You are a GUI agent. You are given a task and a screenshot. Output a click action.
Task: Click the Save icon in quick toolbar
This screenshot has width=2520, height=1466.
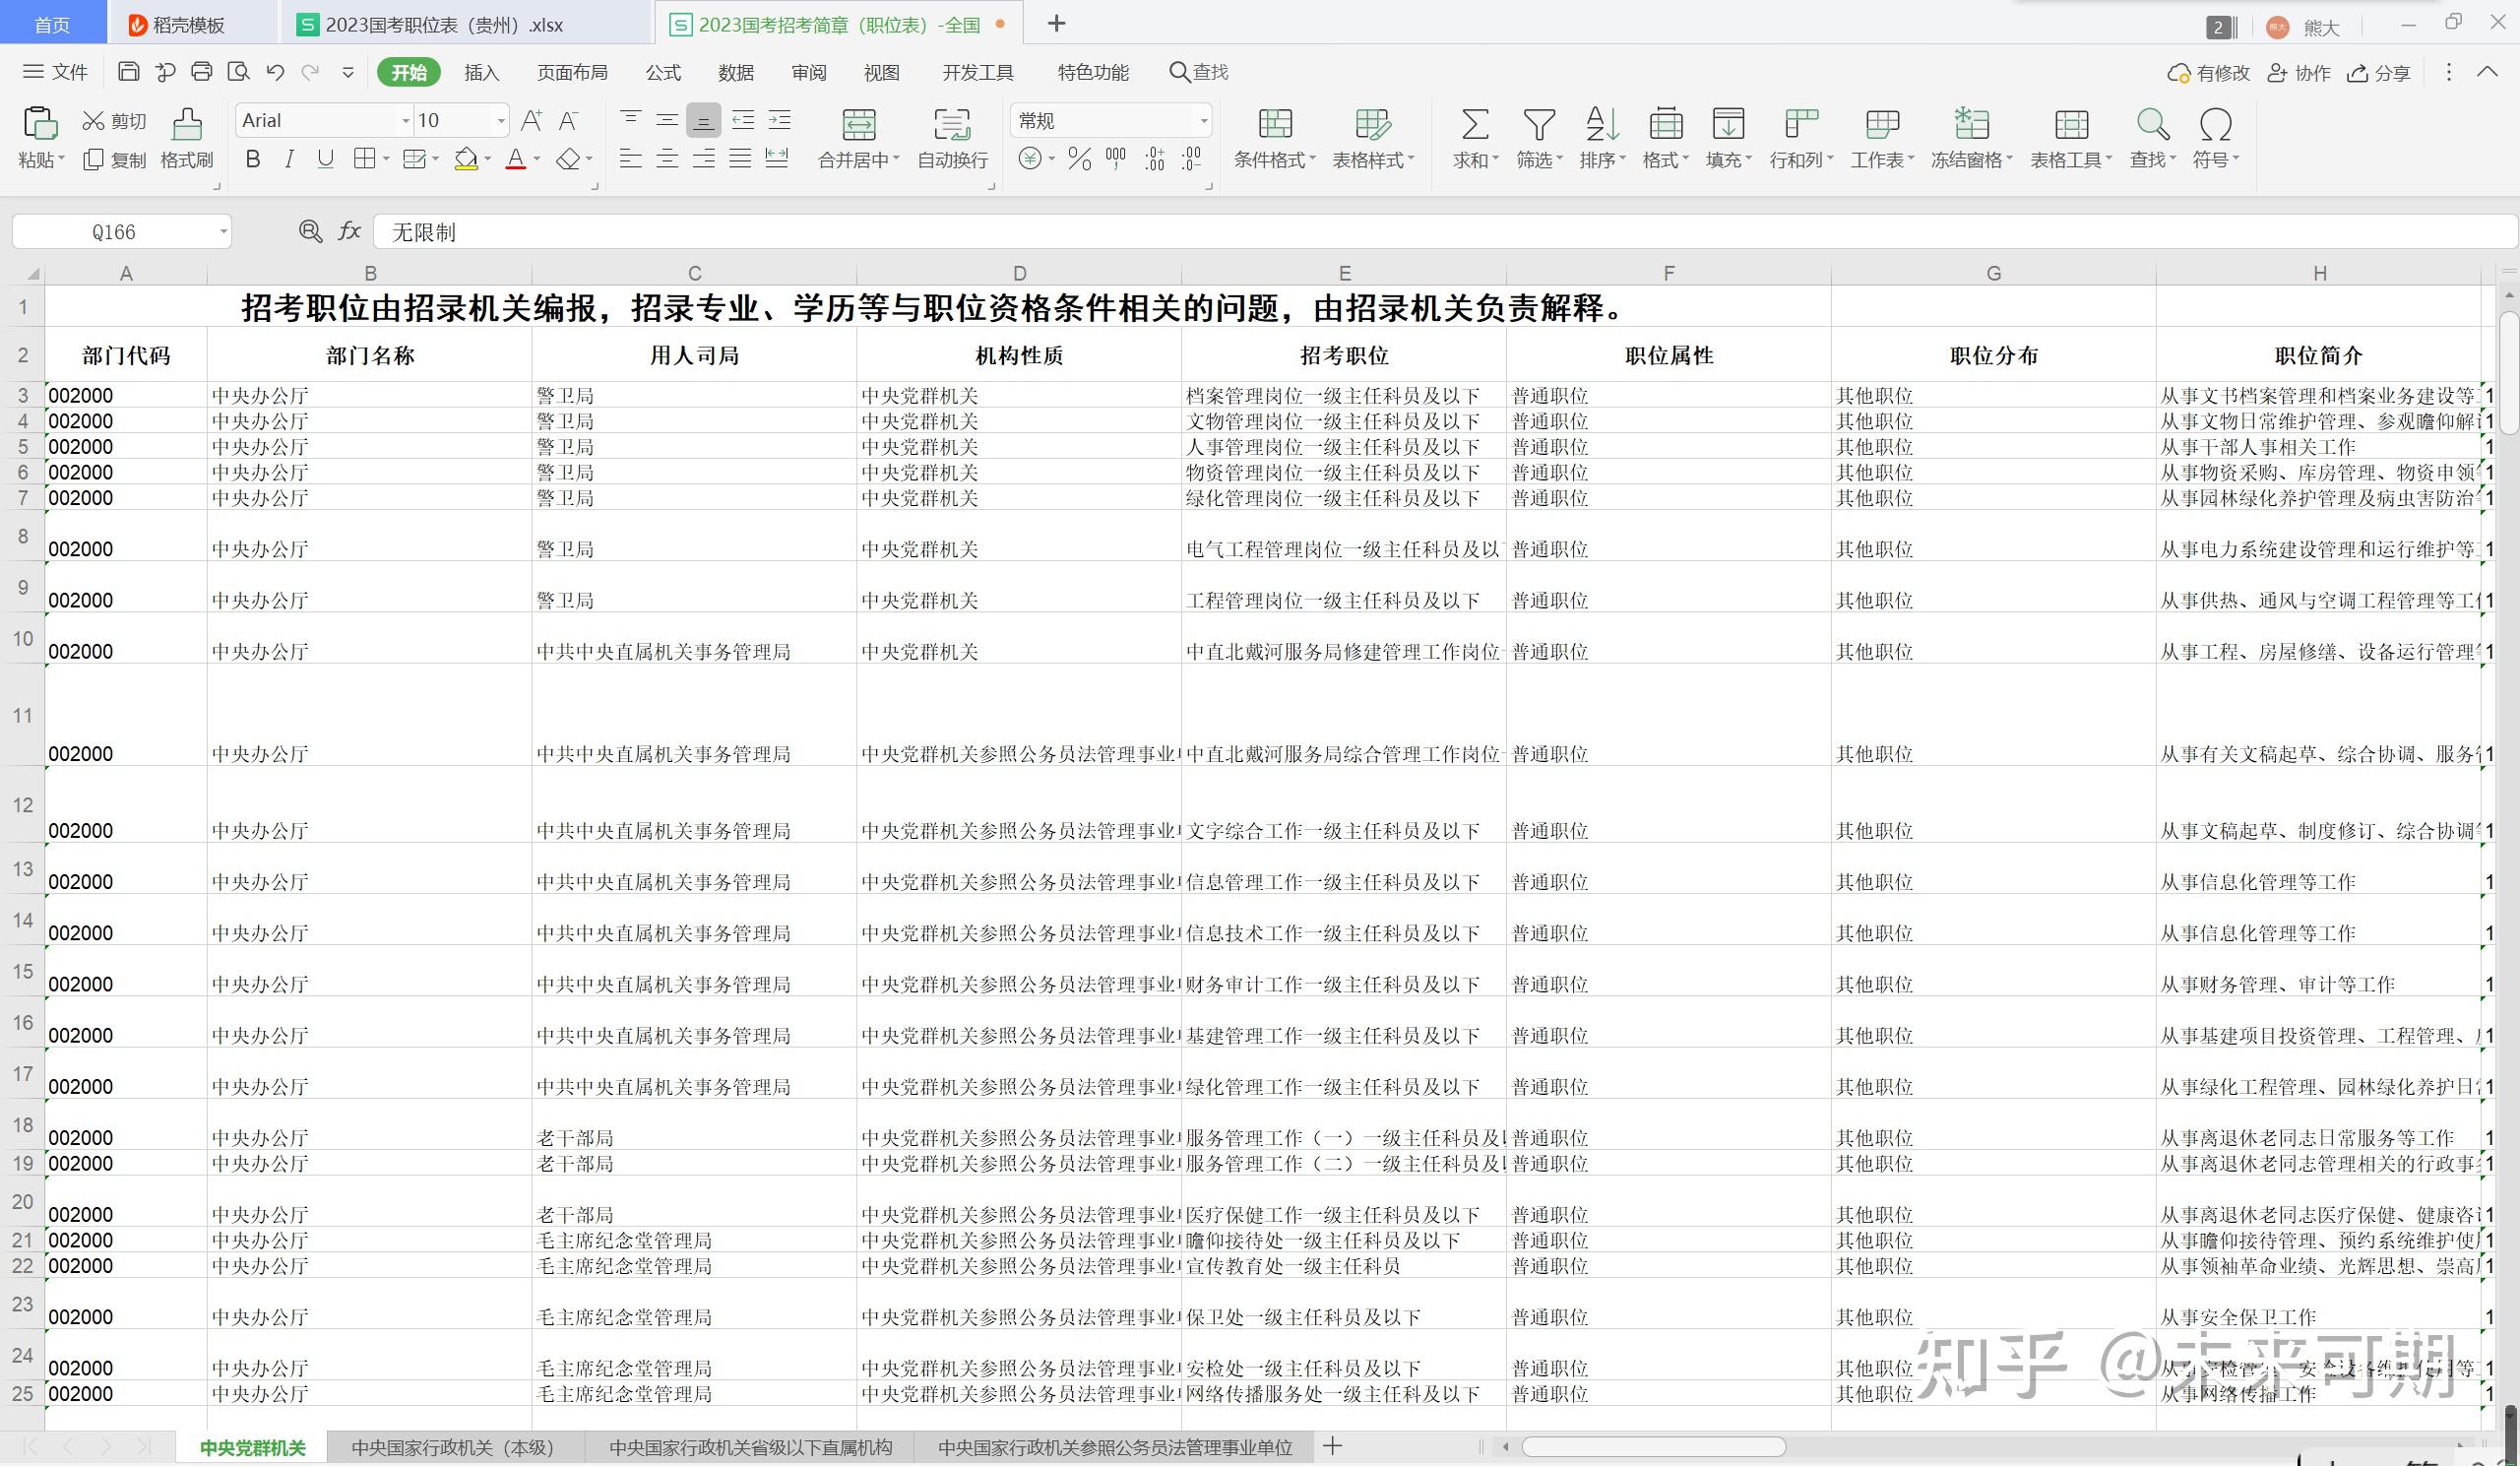click(x=128, y=72)
